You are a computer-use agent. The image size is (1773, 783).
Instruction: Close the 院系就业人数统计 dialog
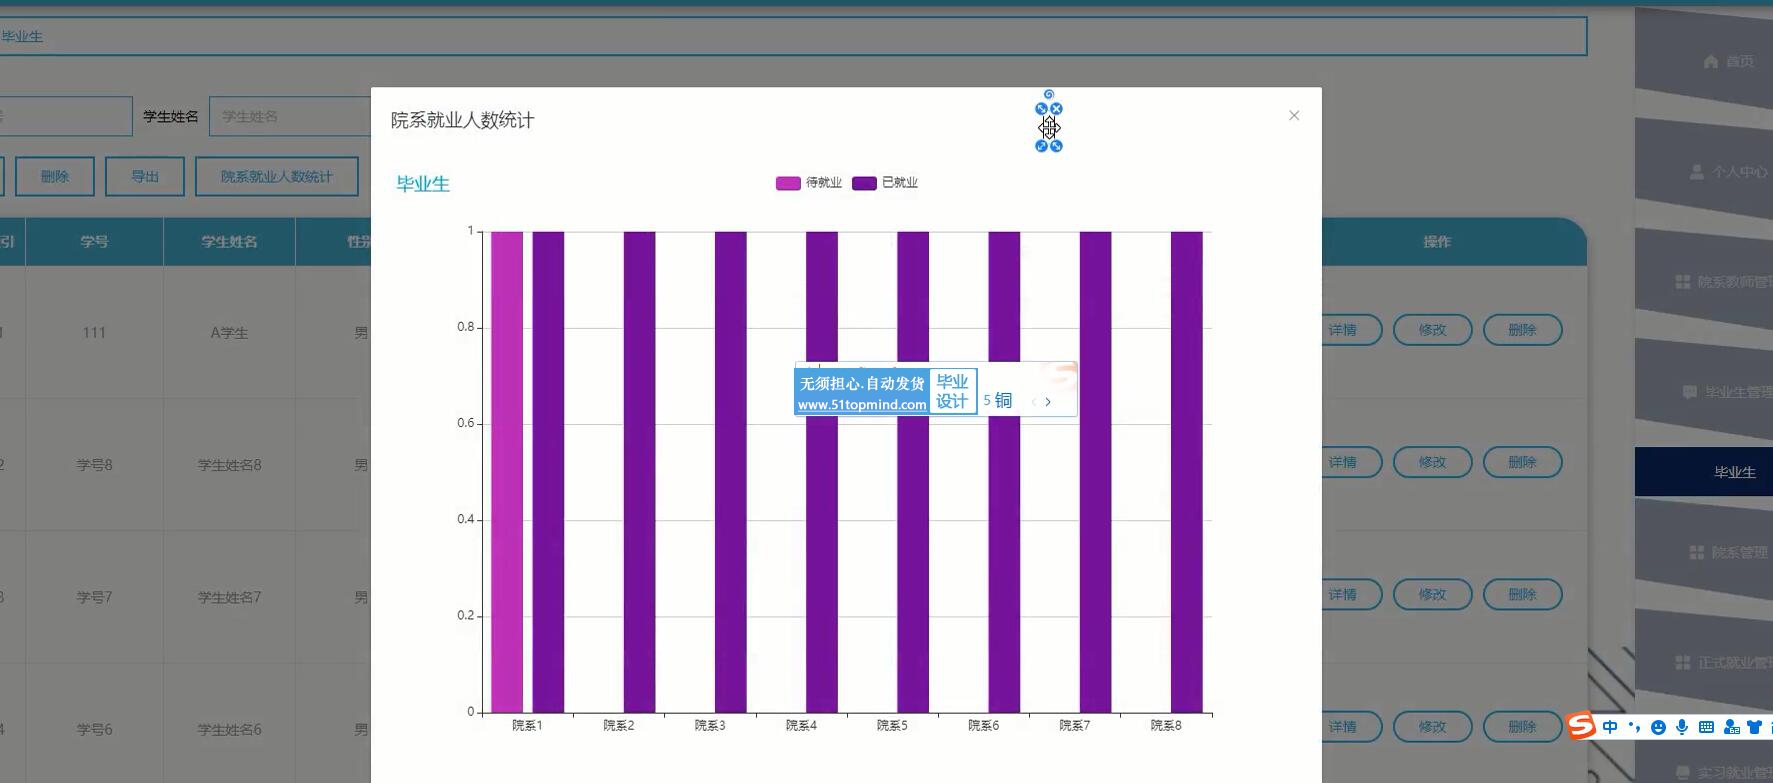pyautogui.click(x=1294, y=116)
